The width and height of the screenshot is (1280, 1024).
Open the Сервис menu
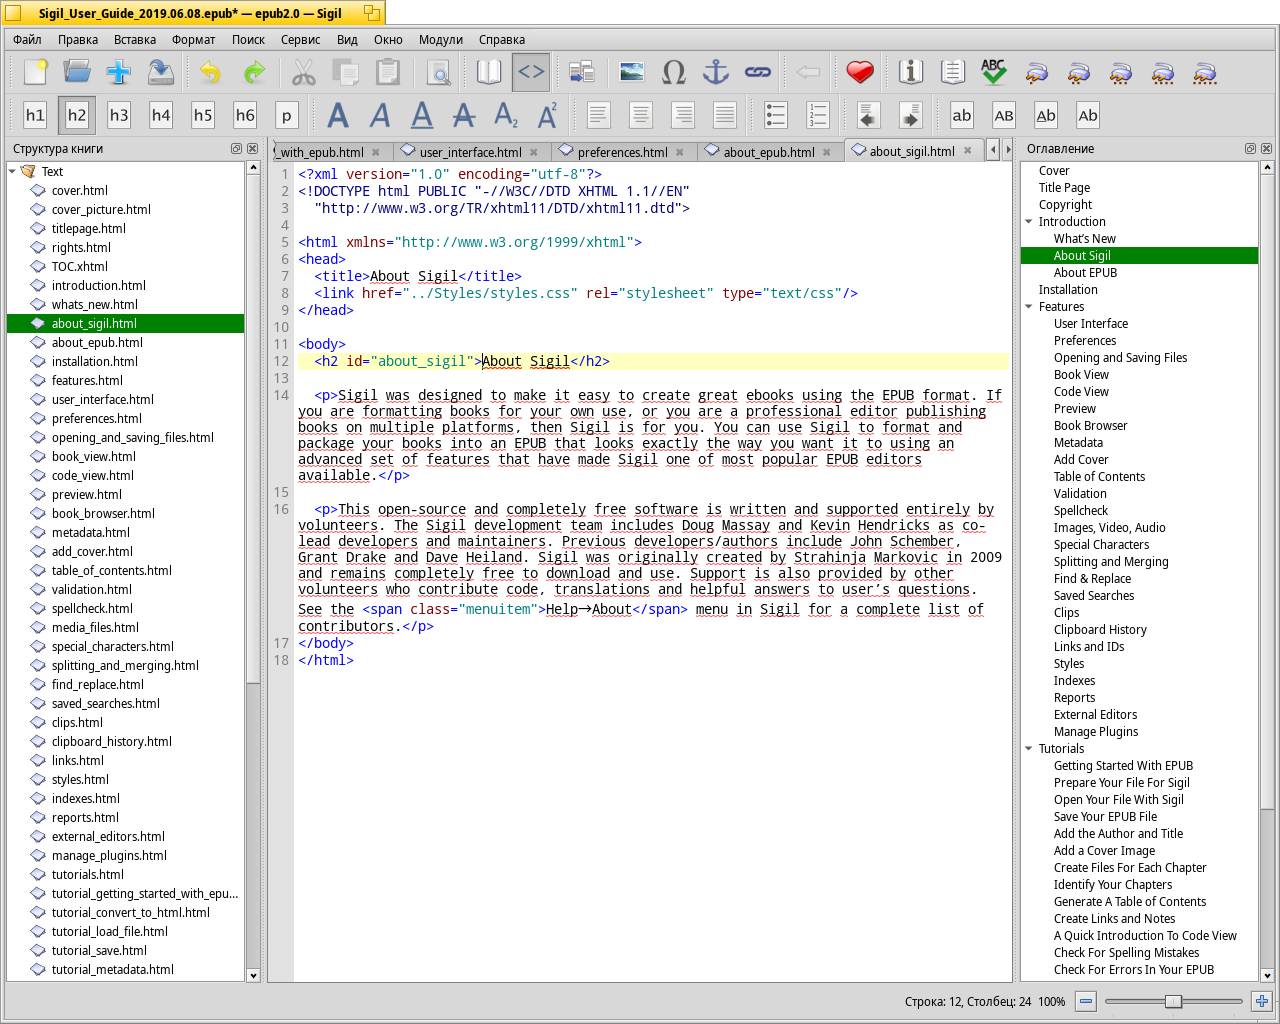pyautogui.click(x=300, y=40)
